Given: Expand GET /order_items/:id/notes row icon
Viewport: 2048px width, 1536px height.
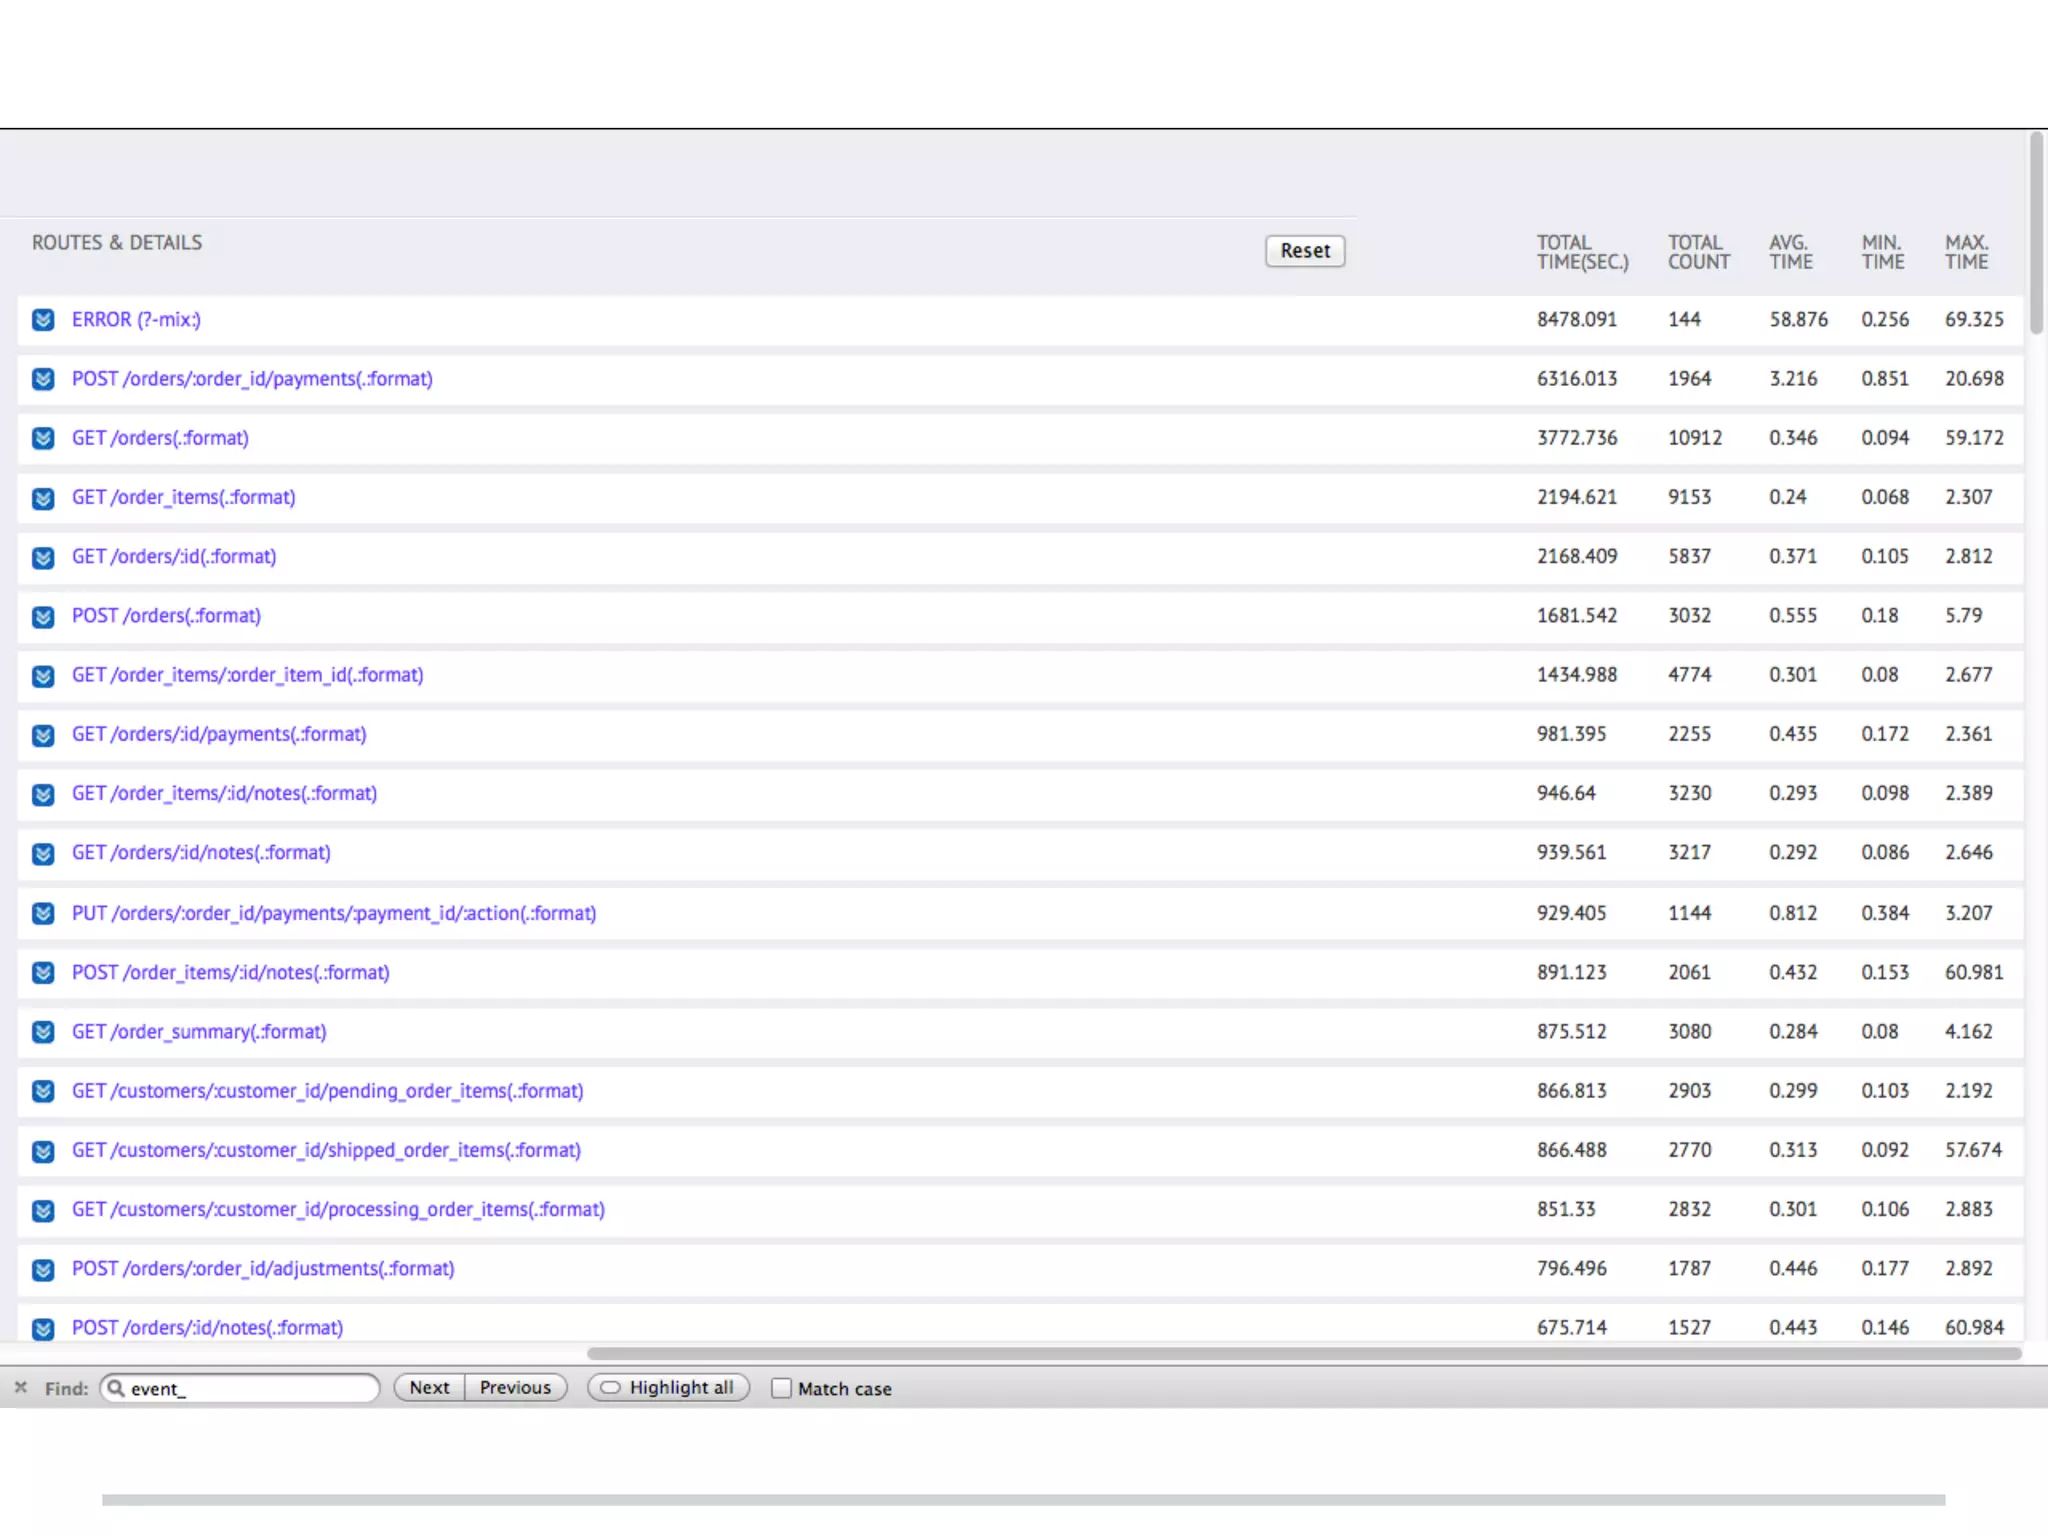Looking at the screenshot, I should pyautogui.click(x=43, y=794).
